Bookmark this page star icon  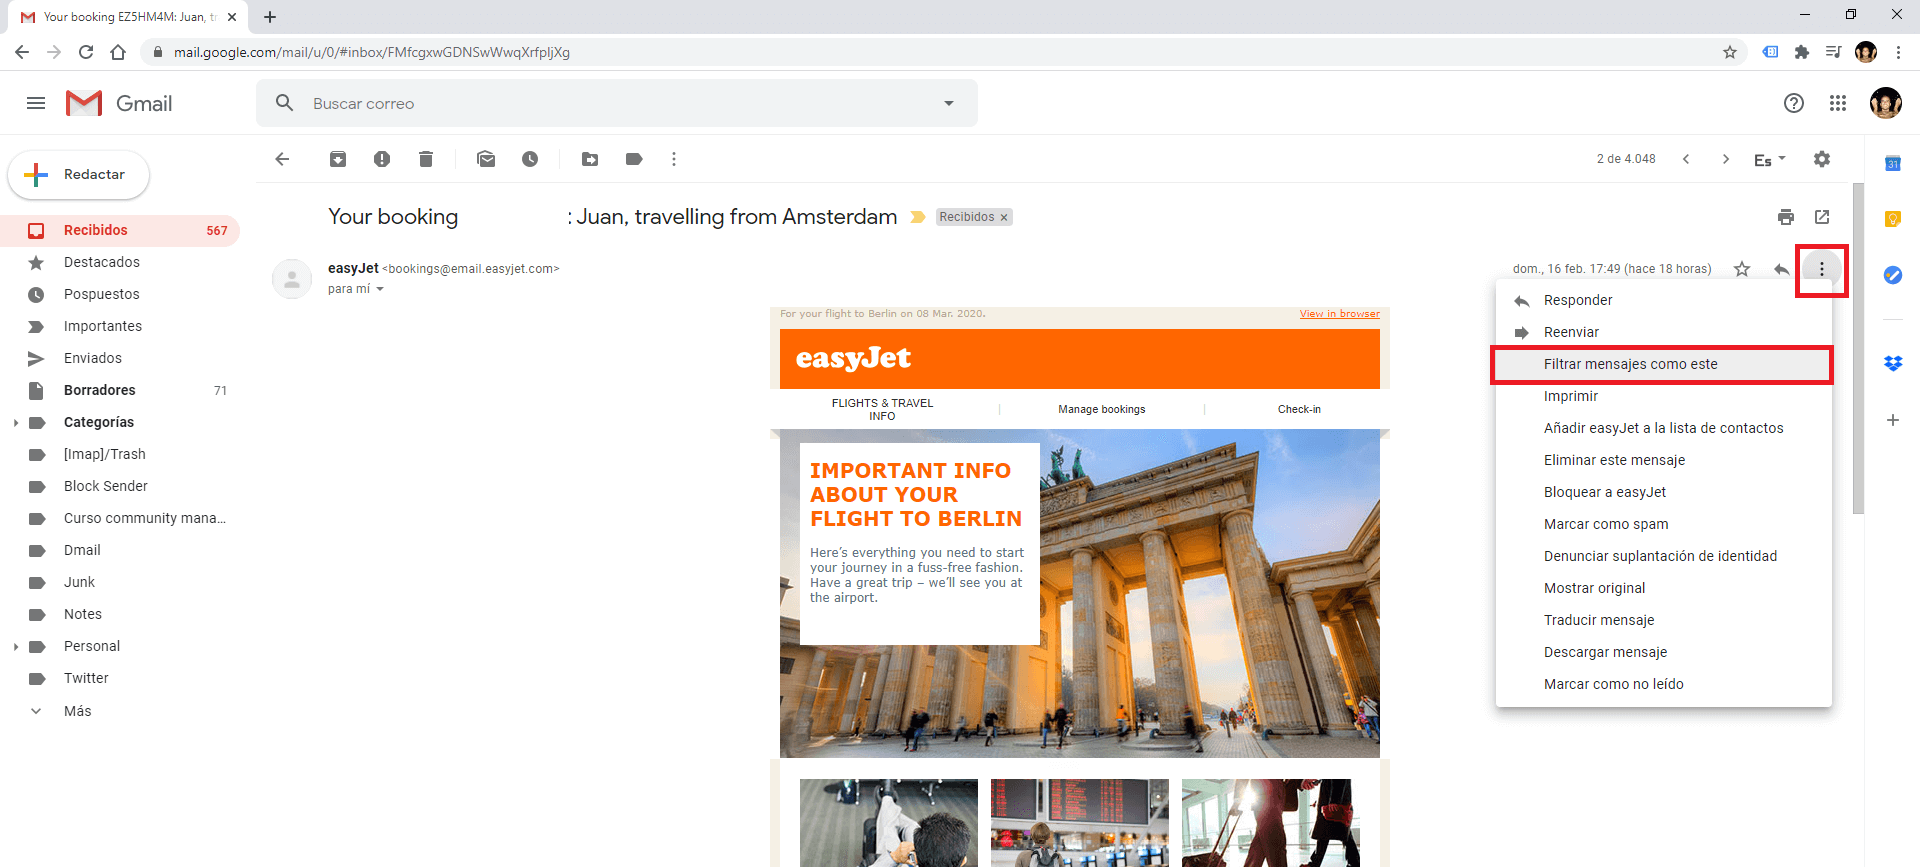coord(1730,52)
